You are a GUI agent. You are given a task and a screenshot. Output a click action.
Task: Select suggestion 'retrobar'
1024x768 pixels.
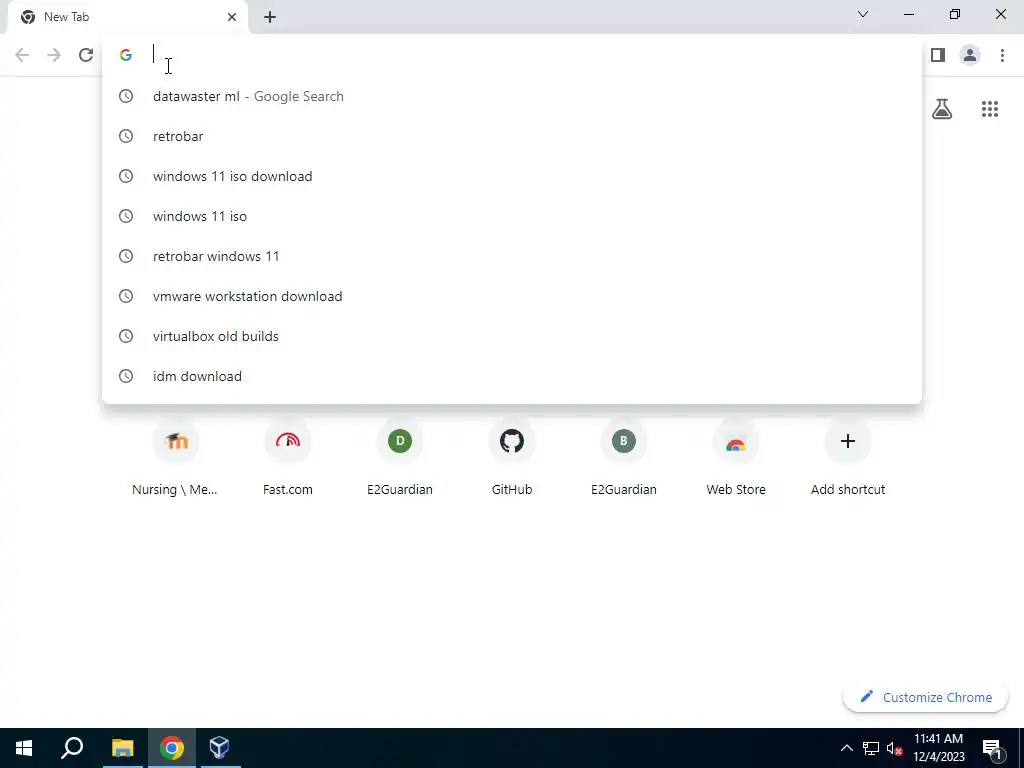(512, 136)
